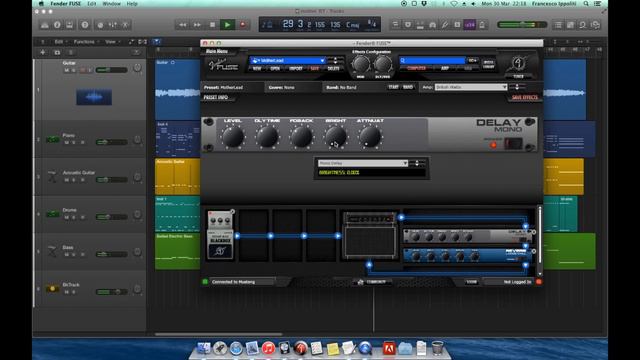Open the Preset Info tab
This screenshot has height=360, width=640.
click(216, 98)
